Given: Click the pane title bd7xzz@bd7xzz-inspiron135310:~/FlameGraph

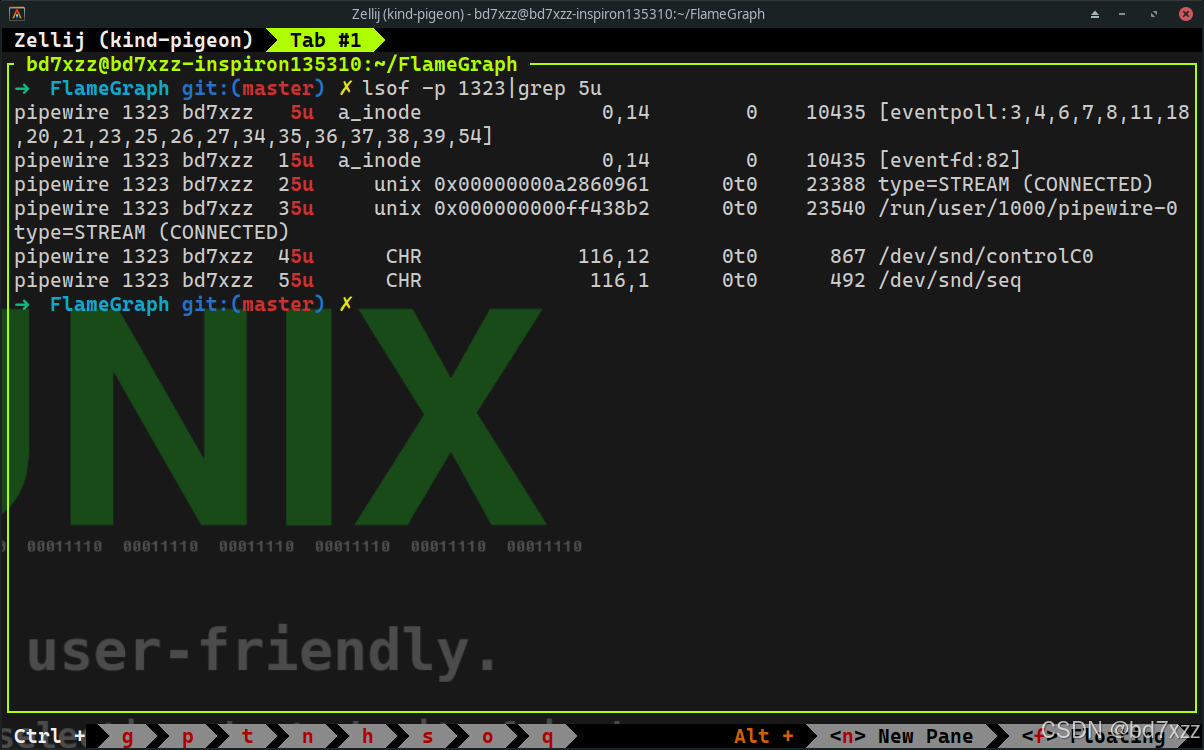Looking at the screenshot, I should [x=272, y=65].
